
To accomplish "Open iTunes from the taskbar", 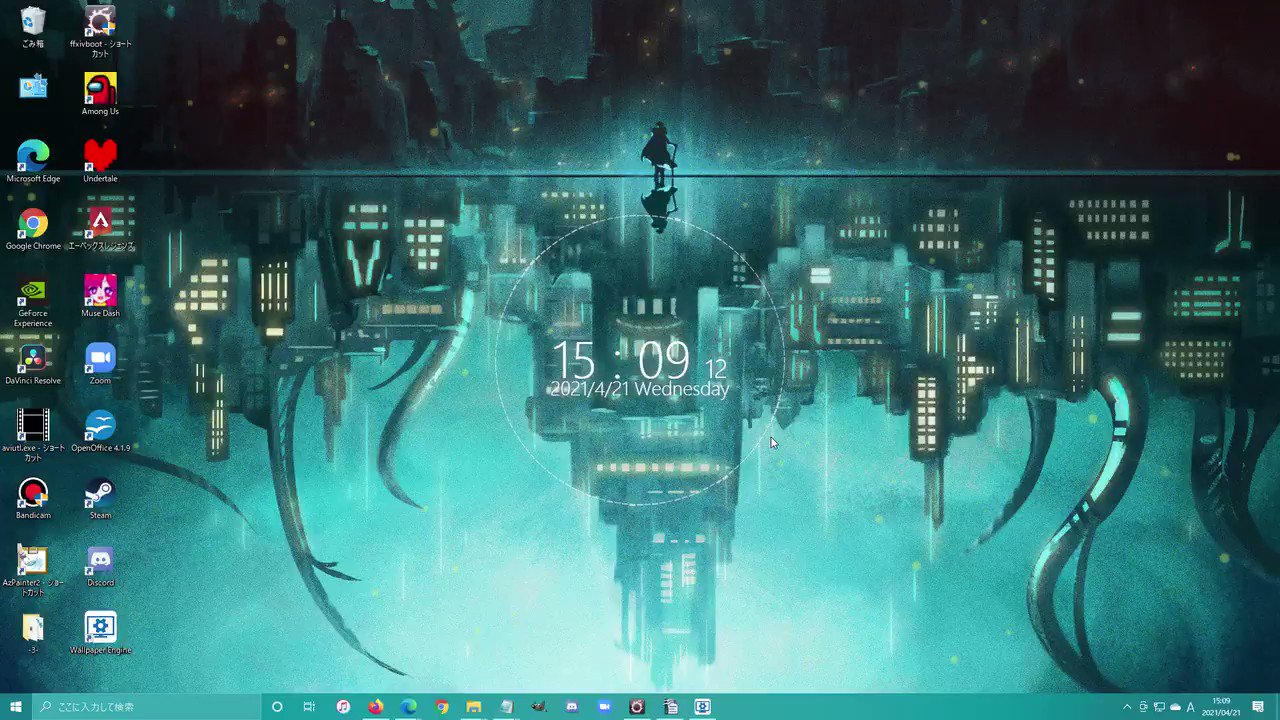I will [x=343, y=707].
